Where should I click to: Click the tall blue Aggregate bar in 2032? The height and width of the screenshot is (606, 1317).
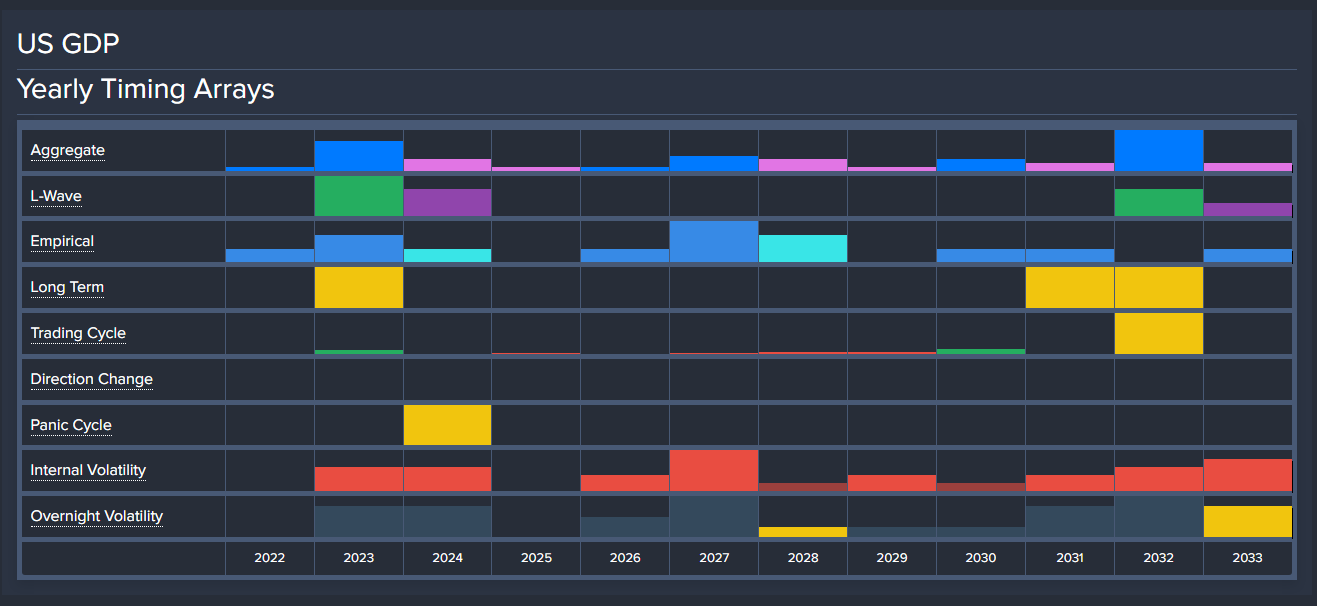(x=1158, y=151)
